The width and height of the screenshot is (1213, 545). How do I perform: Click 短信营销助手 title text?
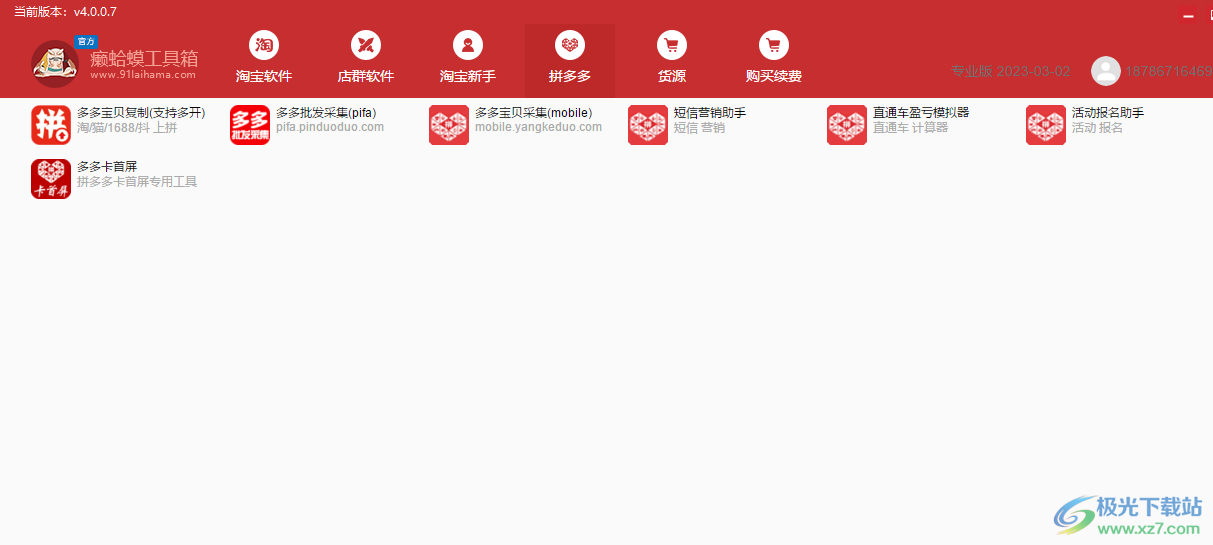710,113
